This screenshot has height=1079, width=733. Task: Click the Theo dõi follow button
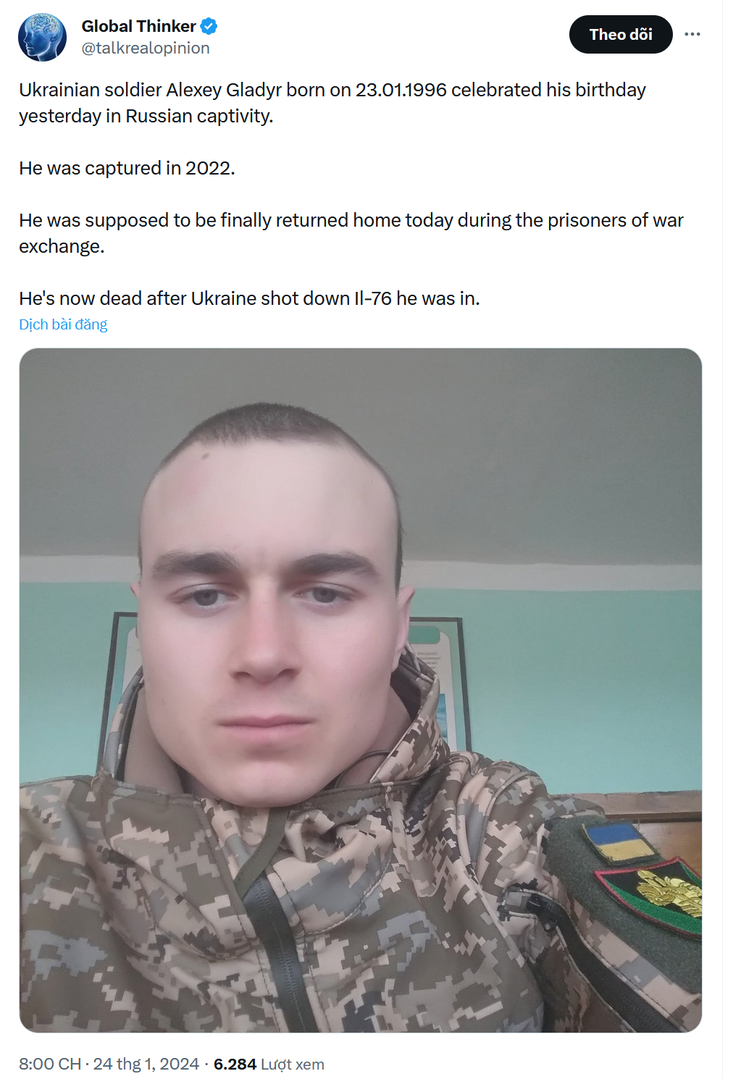[x=620, y=34]
